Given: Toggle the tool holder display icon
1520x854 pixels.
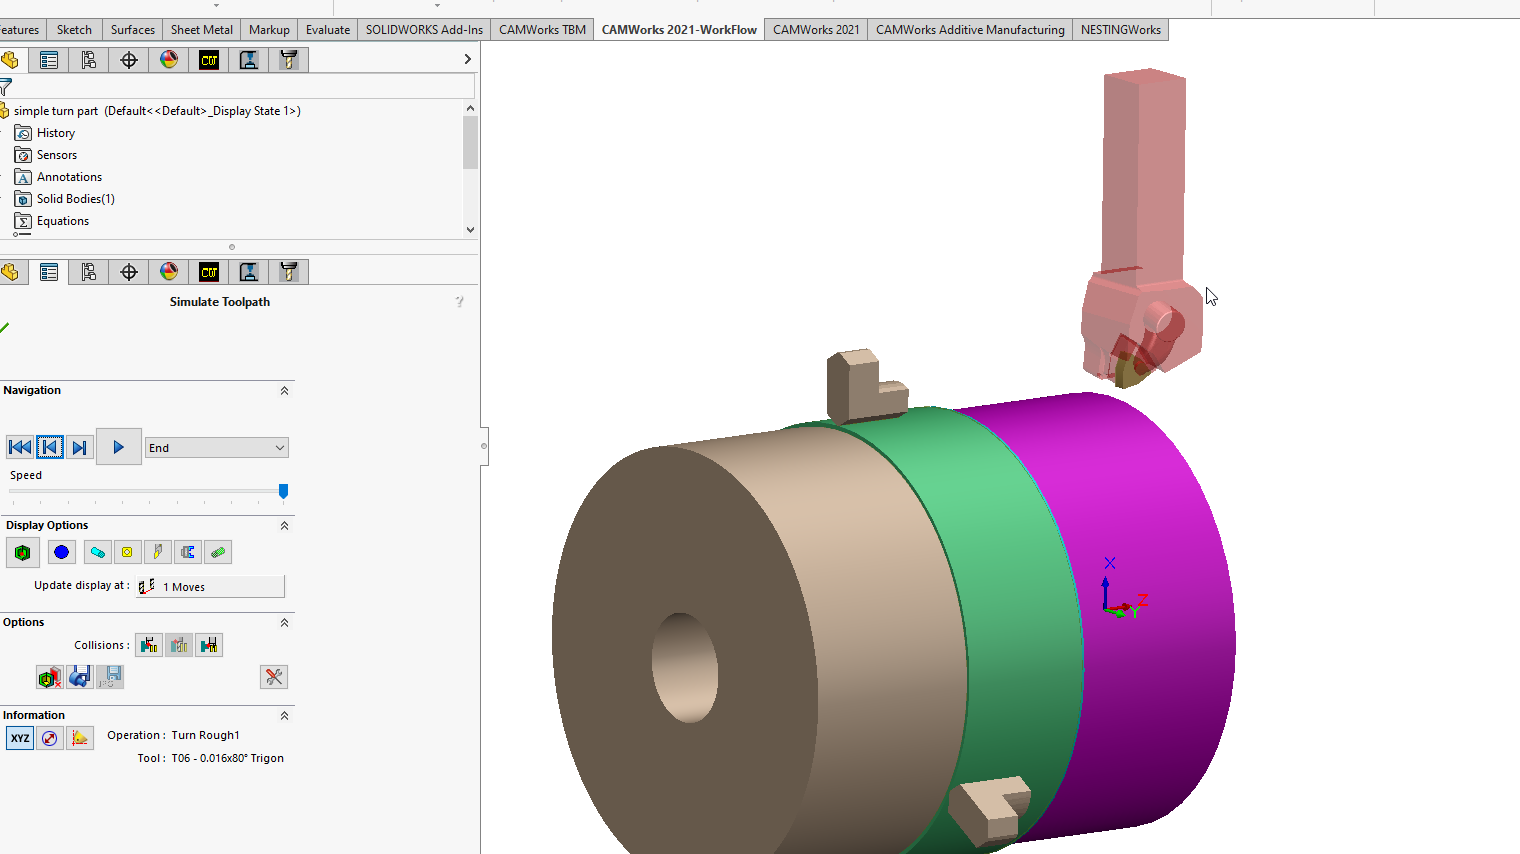Looking at the screenshot, I should coord(188,552).
